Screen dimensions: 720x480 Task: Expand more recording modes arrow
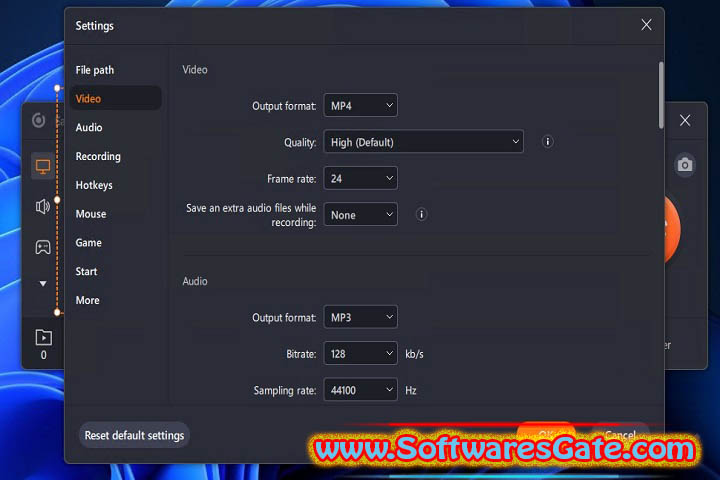click(x=43, y=284)
